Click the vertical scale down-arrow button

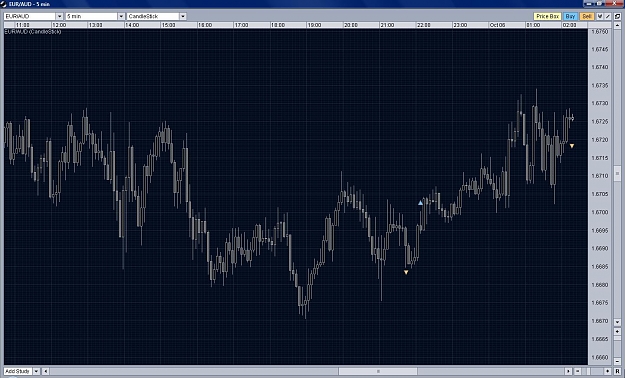tap(617, 322)
